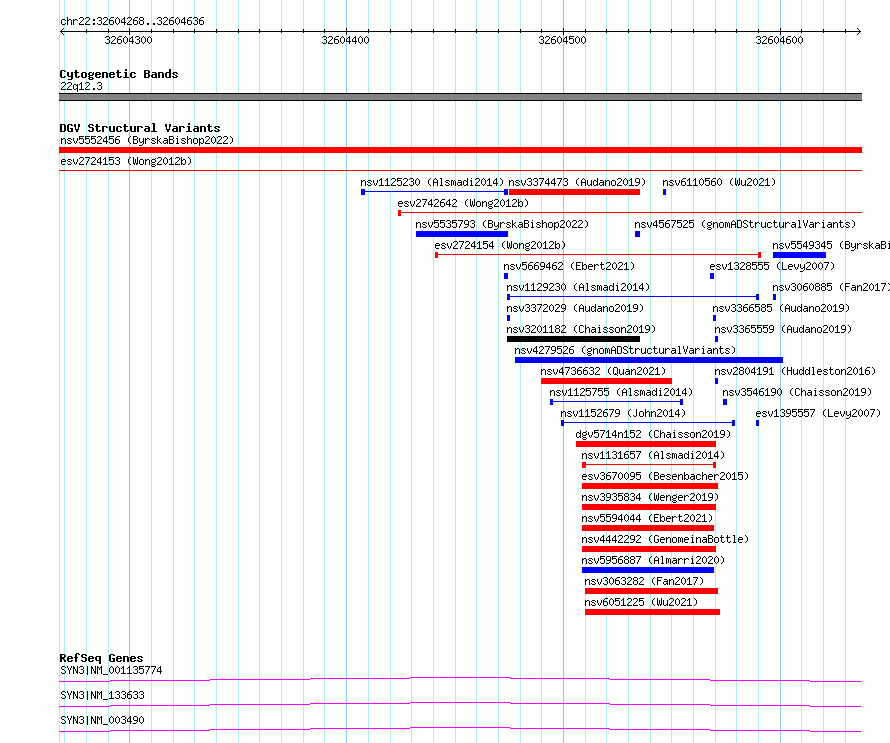Open SYN3|NM_003490 gene transcript
This screenshot has width=890, height=743.
click(102, 720)
